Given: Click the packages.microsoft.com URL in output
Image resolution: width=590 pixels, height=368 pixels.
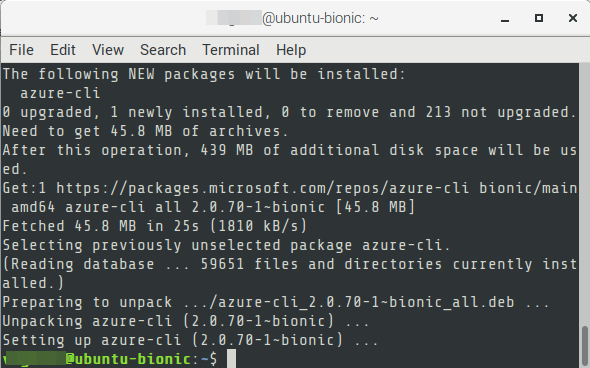Looking at the screenshot, I should (263, 188).
